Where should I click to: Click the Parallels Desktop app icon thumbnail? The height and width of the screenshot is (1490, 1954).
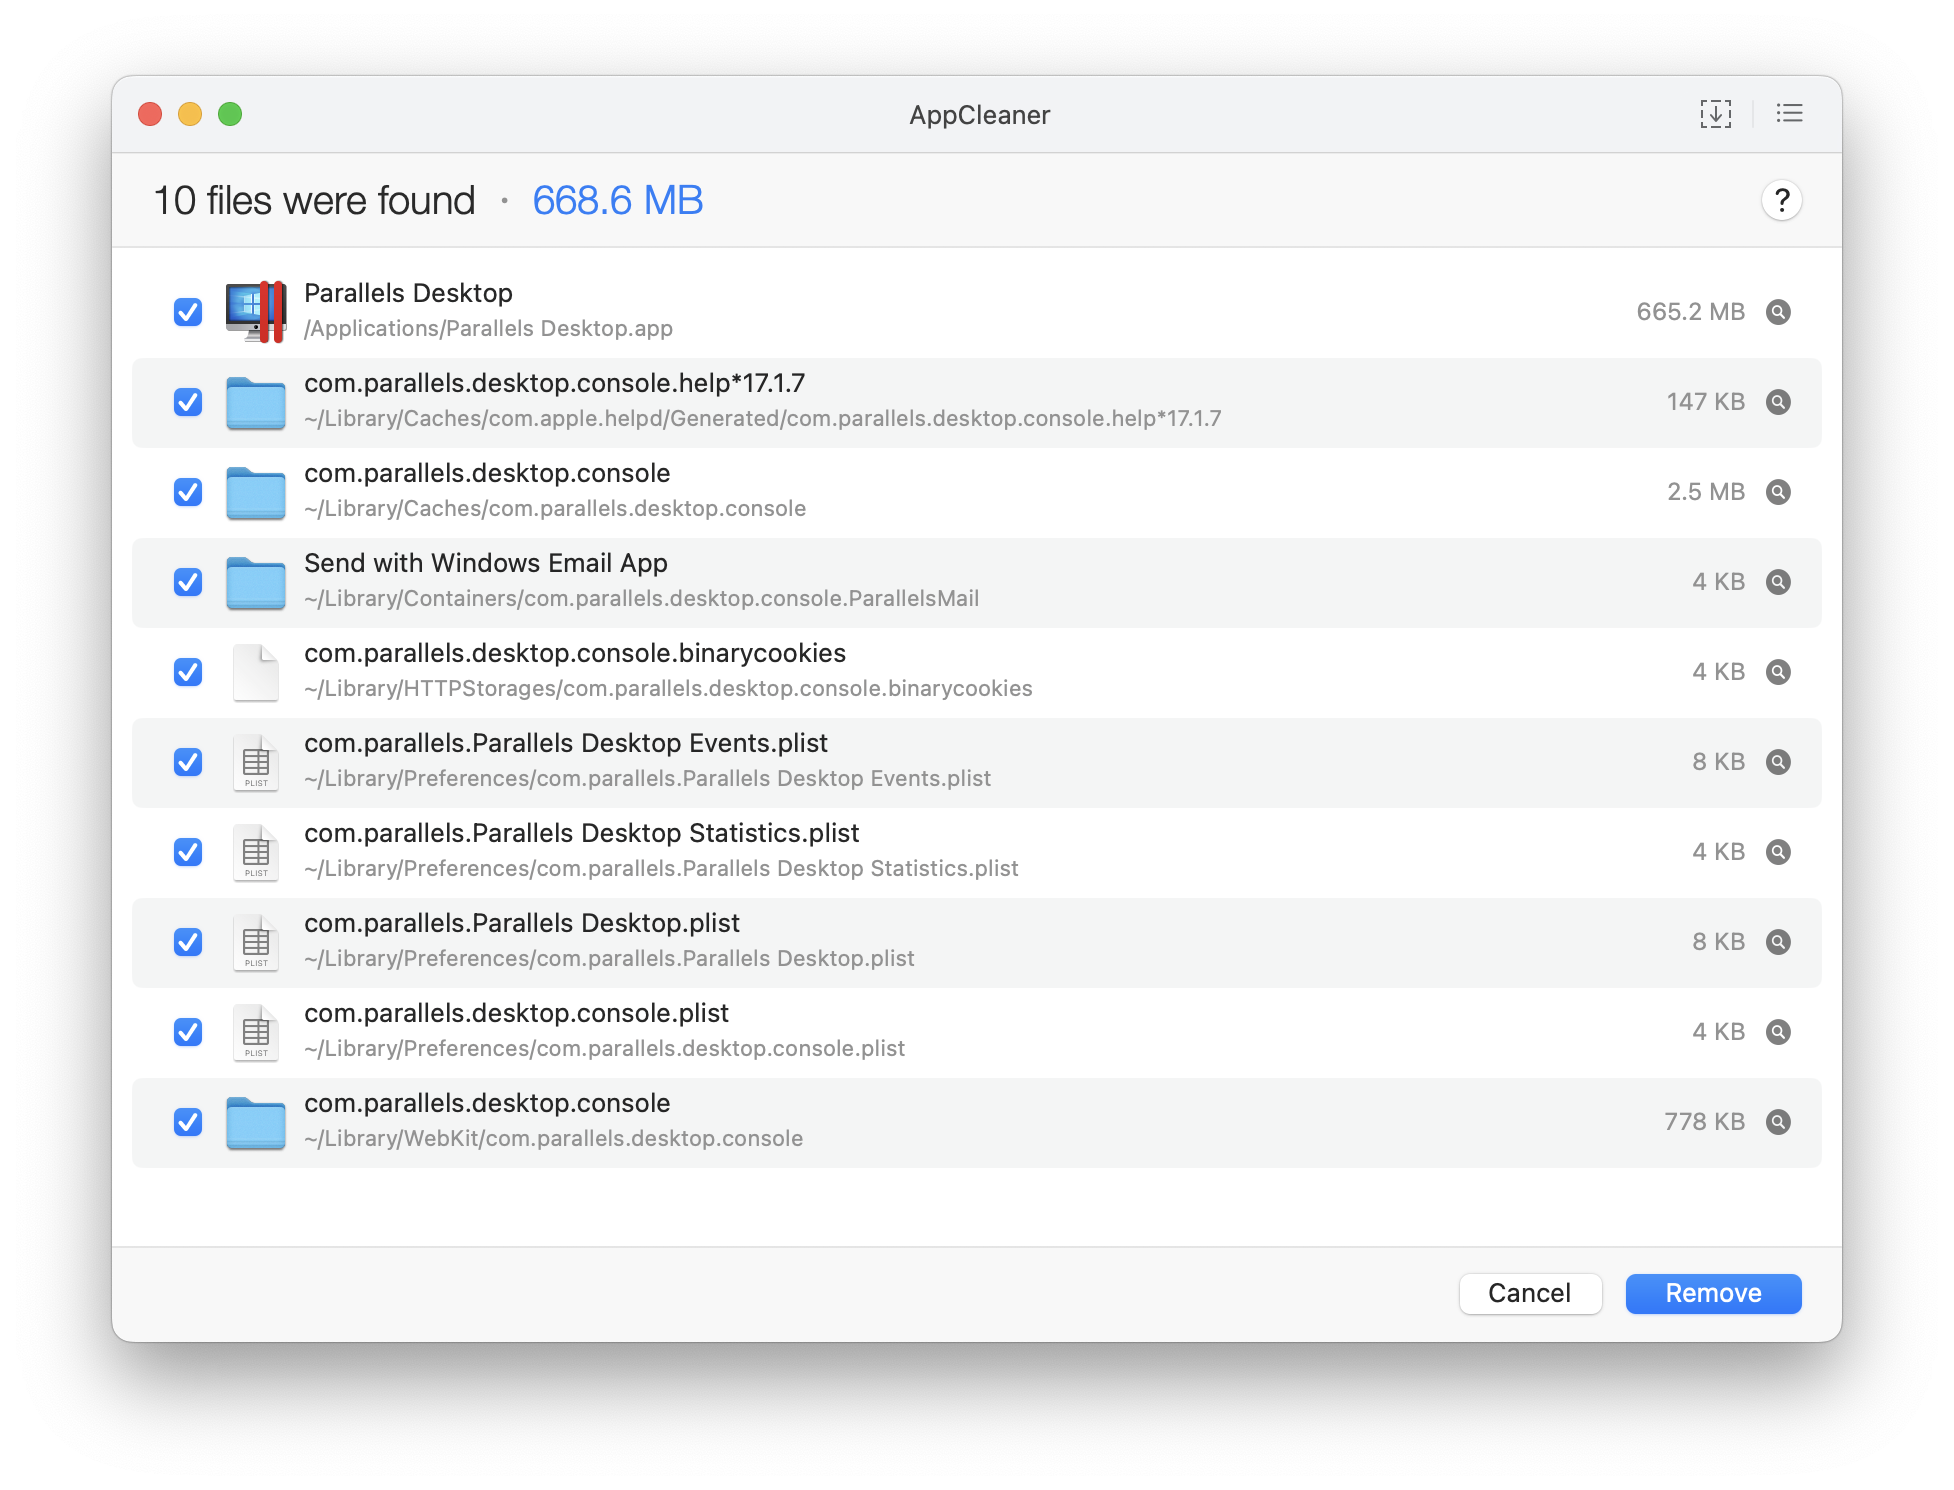point(256,312)
